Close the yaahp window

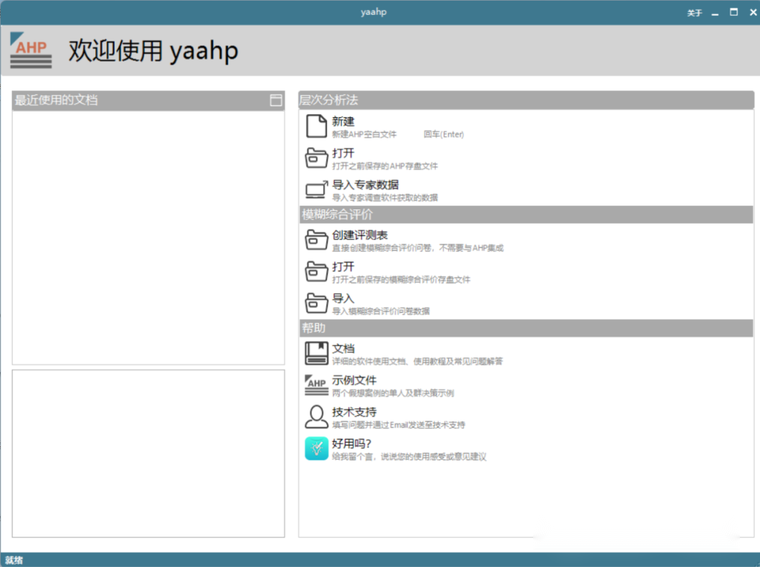click(x=753, y=12)
